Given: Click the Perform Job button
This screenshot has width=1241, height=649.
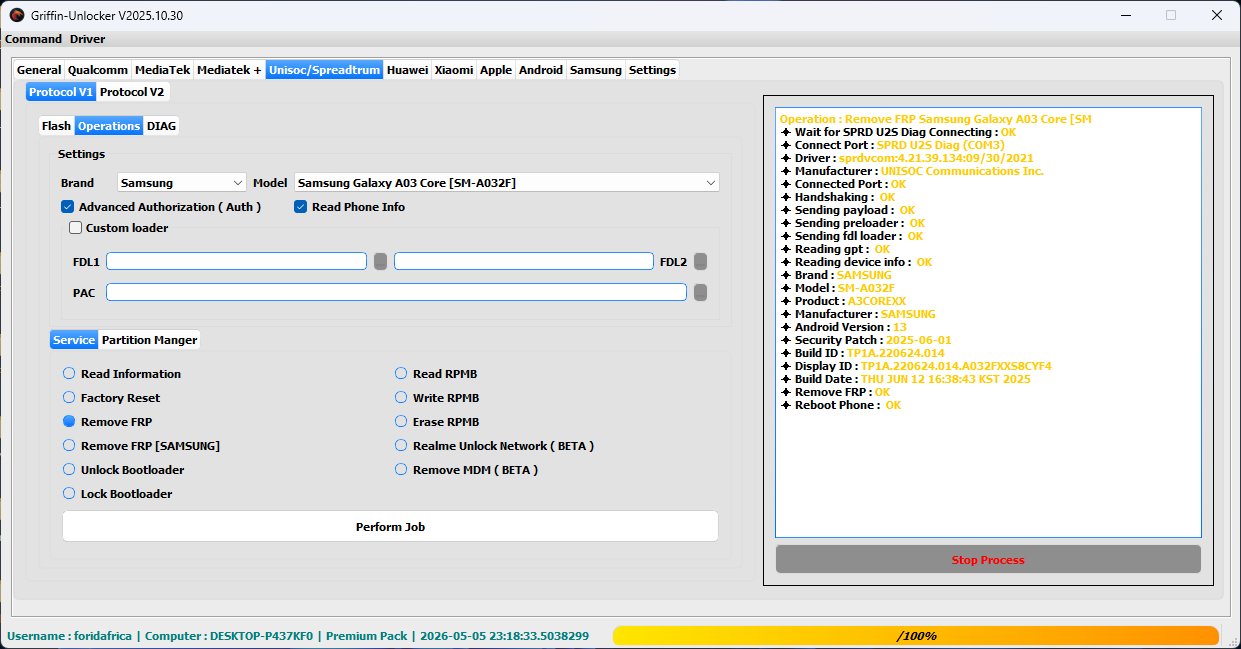Looking at the screenshot, I should [390, 526].
